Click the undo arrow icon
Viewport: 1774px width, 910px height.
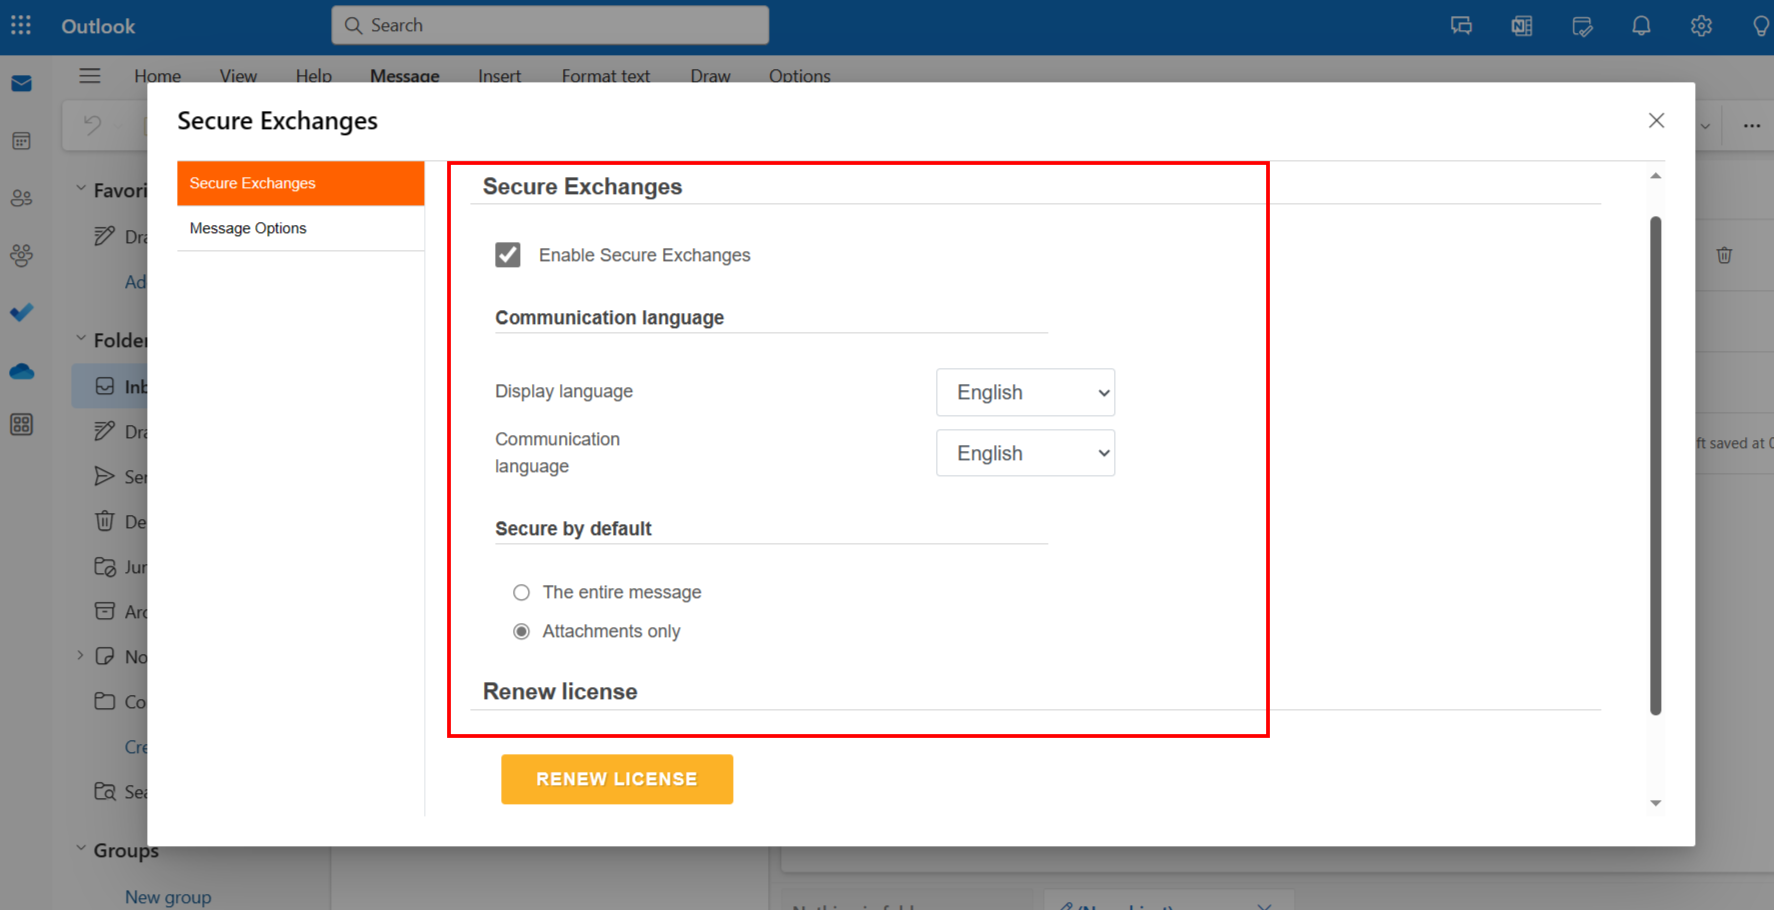click(x=93, y=124)
